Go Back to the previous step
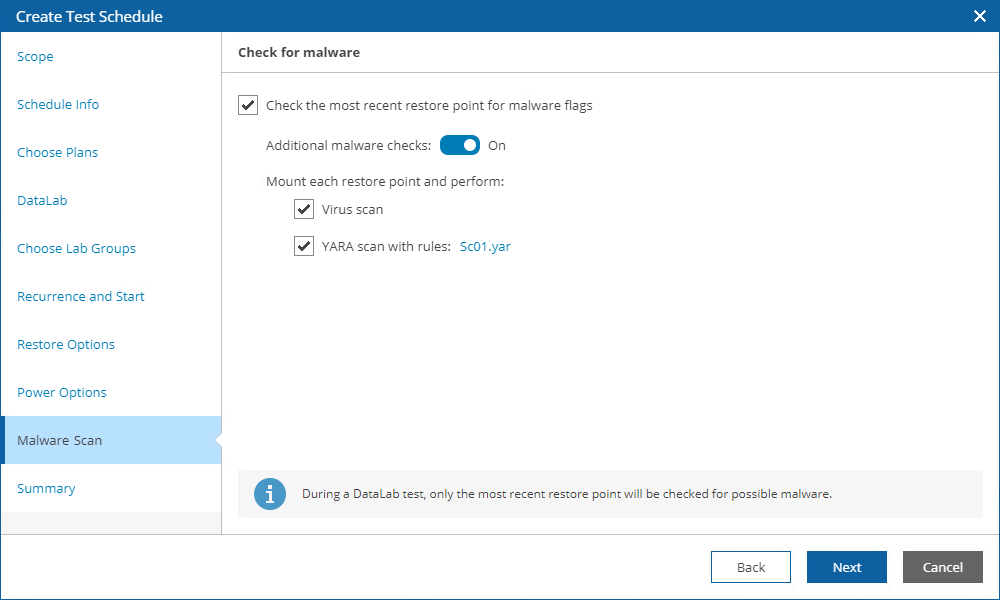The height and width of the screenshot is (600, 1000). coord(750,567)
